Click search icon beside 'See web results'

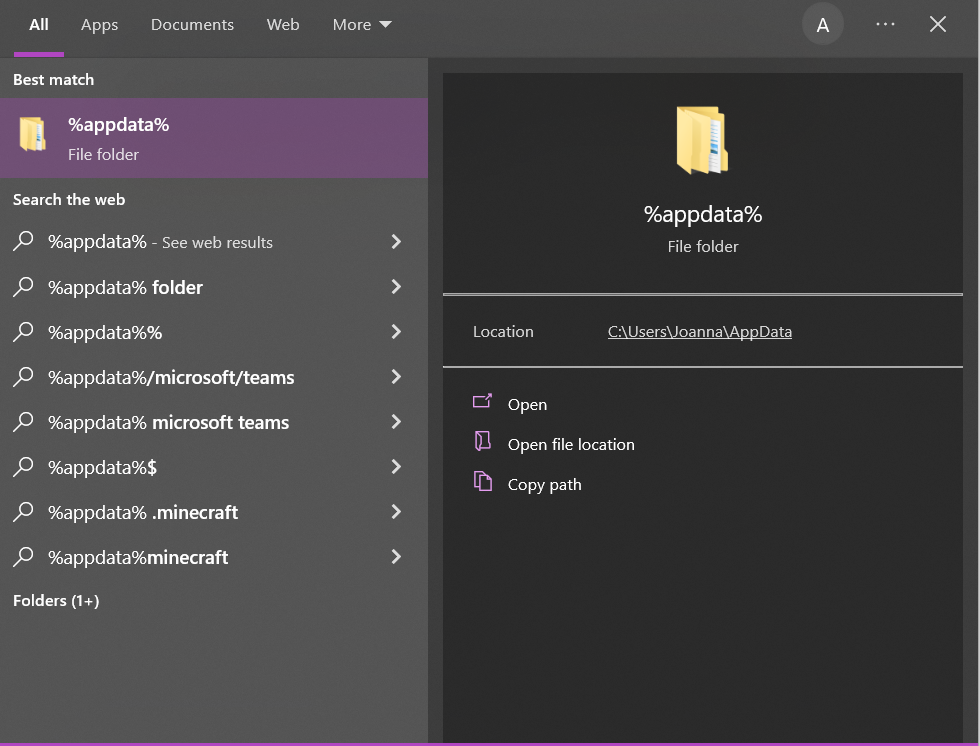pos(23,241)
